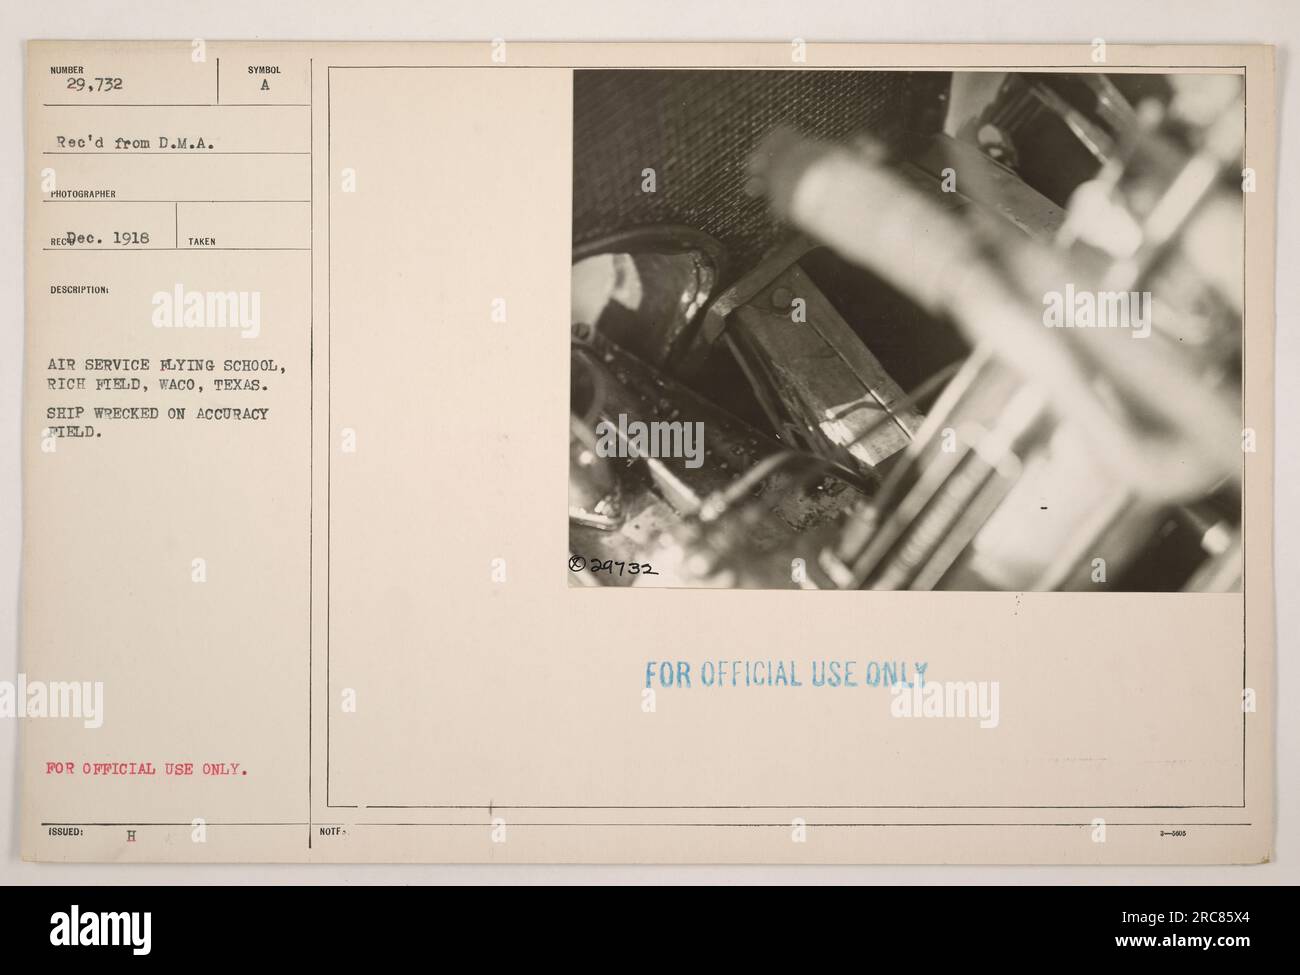Image resolution: width=1300 pixels, height=975 pixels.
Task: Click the "SHIP WRECKED ON ACCURACY" text
Action: pos(160,413)
